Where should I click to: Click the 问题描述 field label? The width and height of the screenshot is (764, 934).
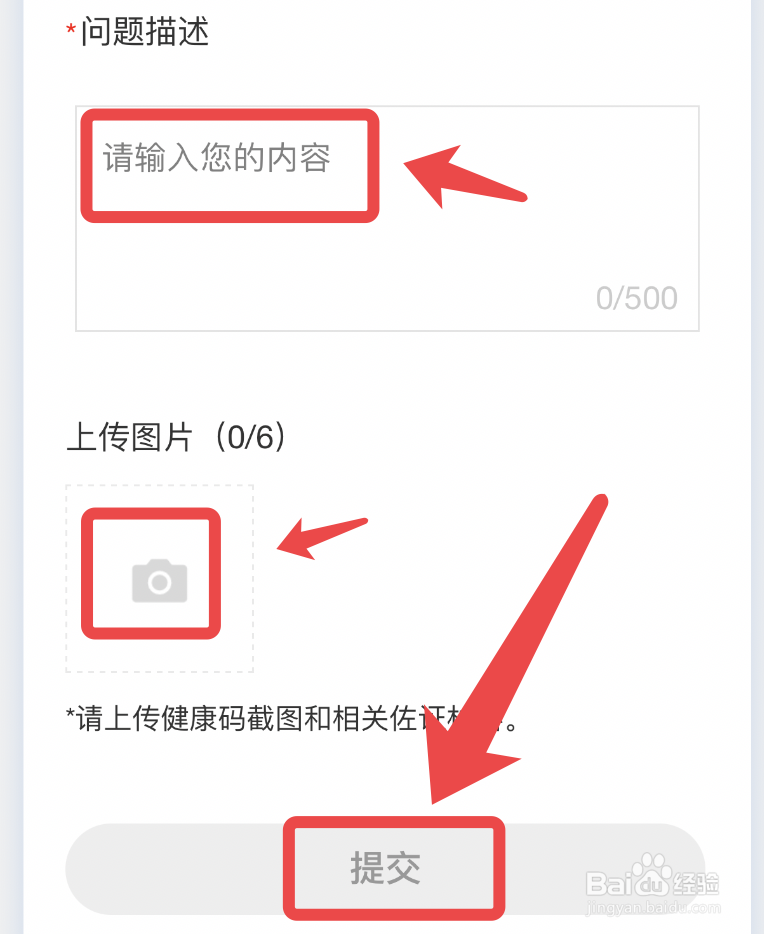(x=145, y=31)
